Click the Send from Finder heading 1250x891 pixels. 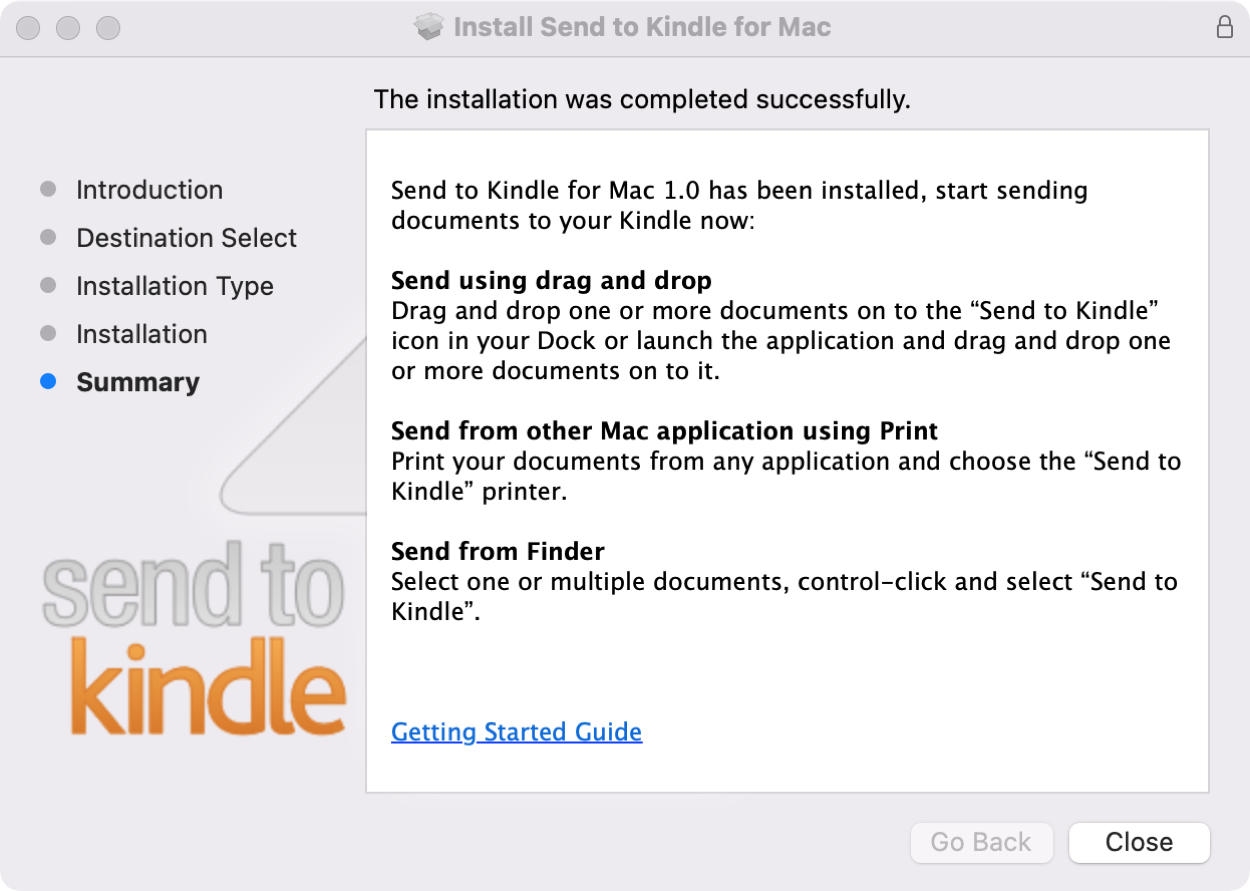pos(497,551)
